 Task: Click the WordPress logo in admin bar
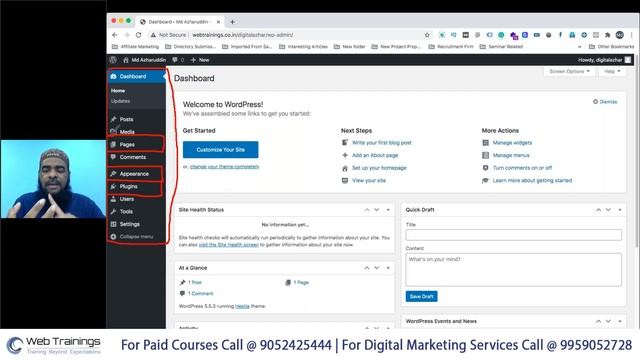point(113,60)
